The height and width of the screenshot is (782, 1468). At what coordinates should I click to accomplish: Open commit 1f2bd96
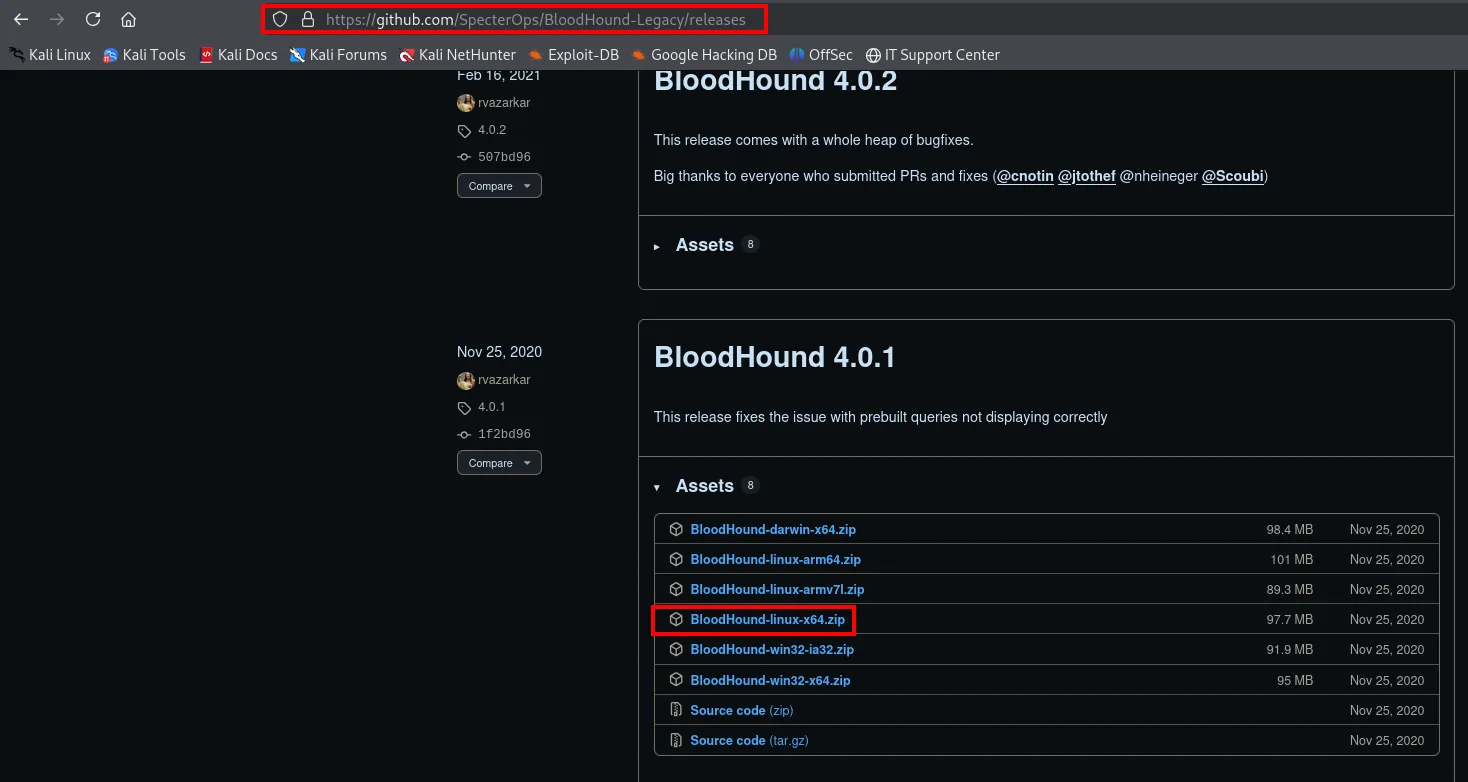[504, 434]
